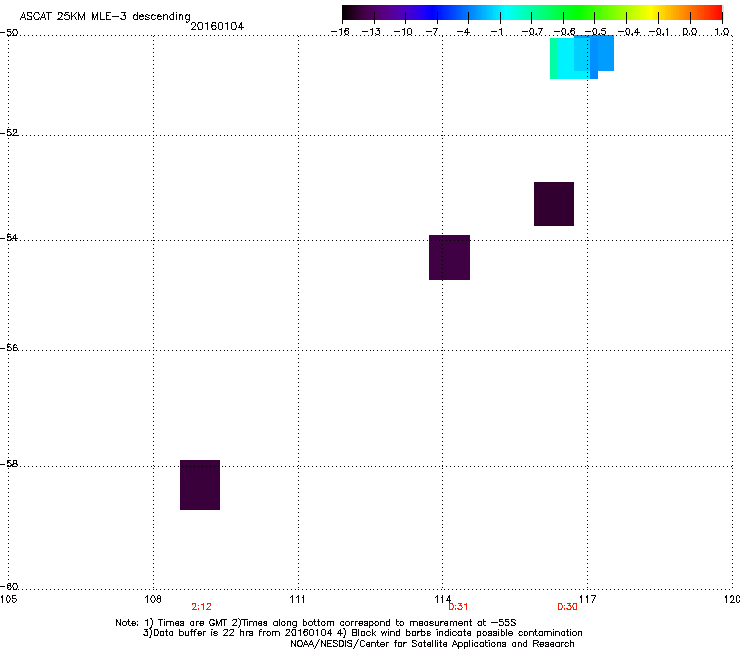The image size is (740, 650).
Task: Click the red time label 2:12
Action: tap(202, 607)
